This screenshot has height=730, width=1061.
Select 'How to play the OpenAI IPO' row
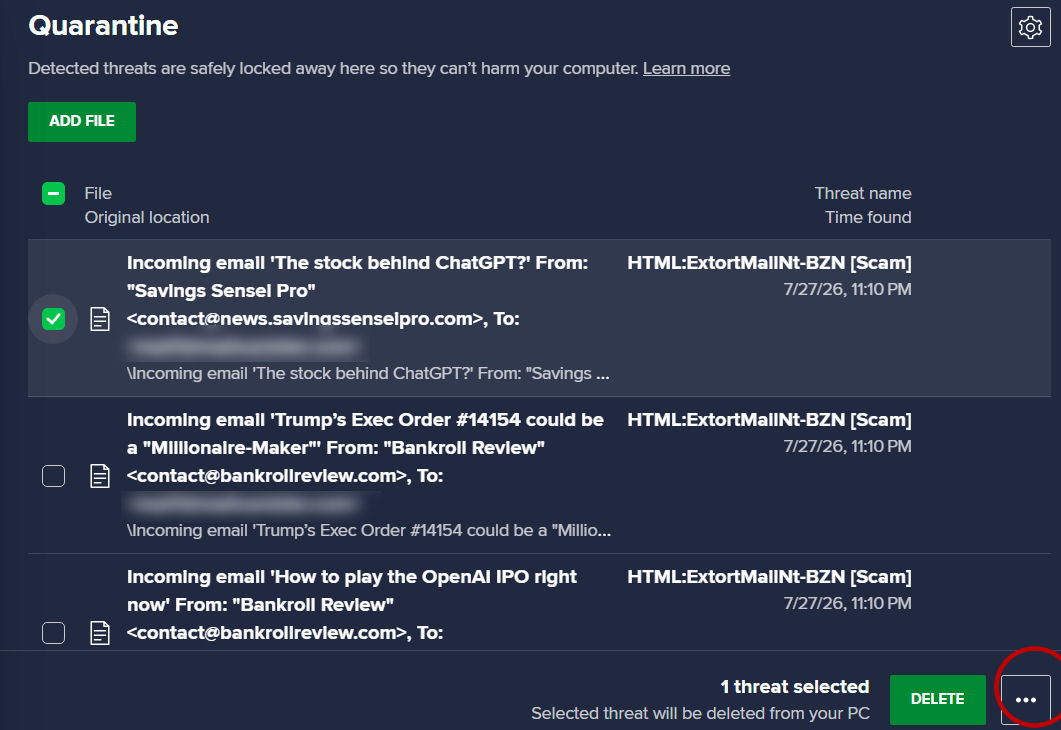(x=539, y=602)
